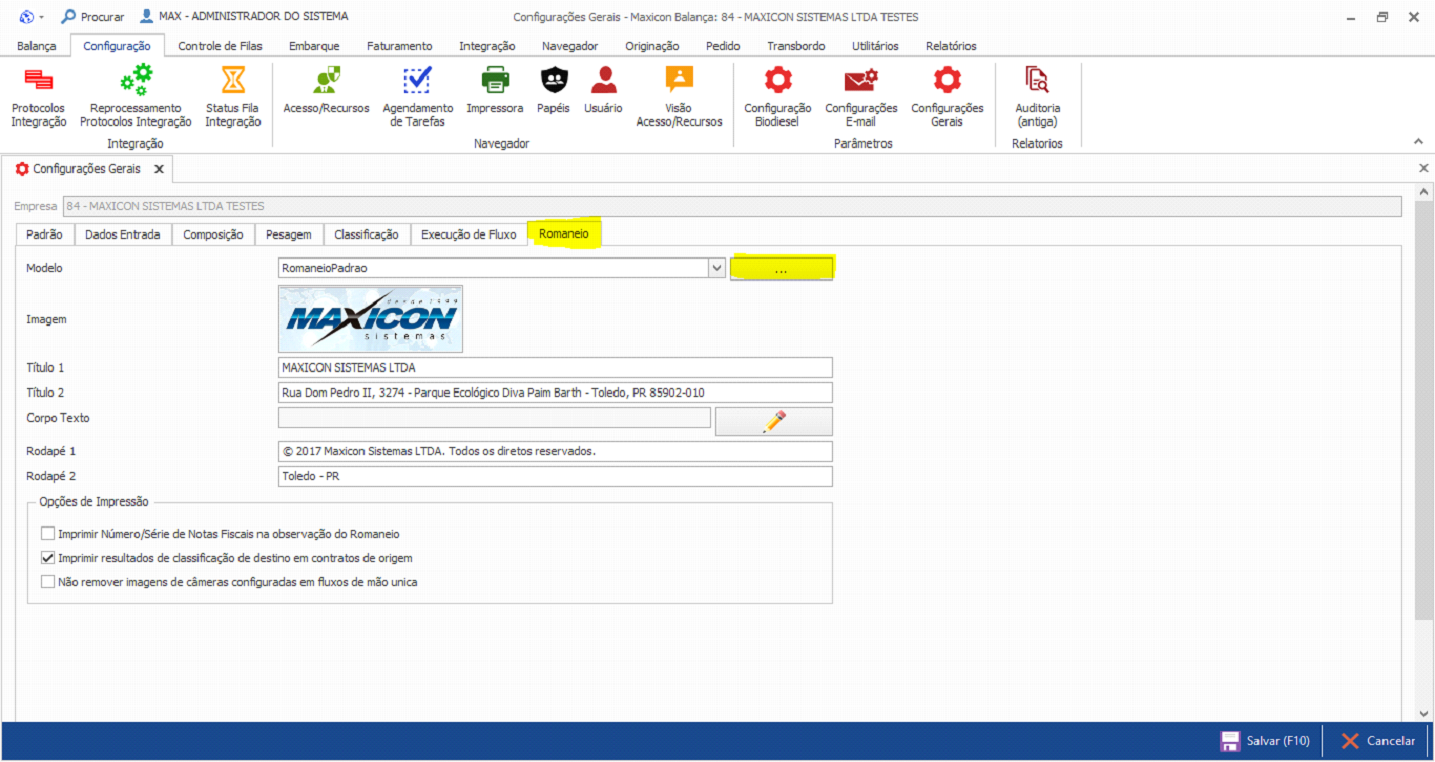Select the Classificação settings tab
The width and height of the screenshot is (1435, 762).
(366, 234)
